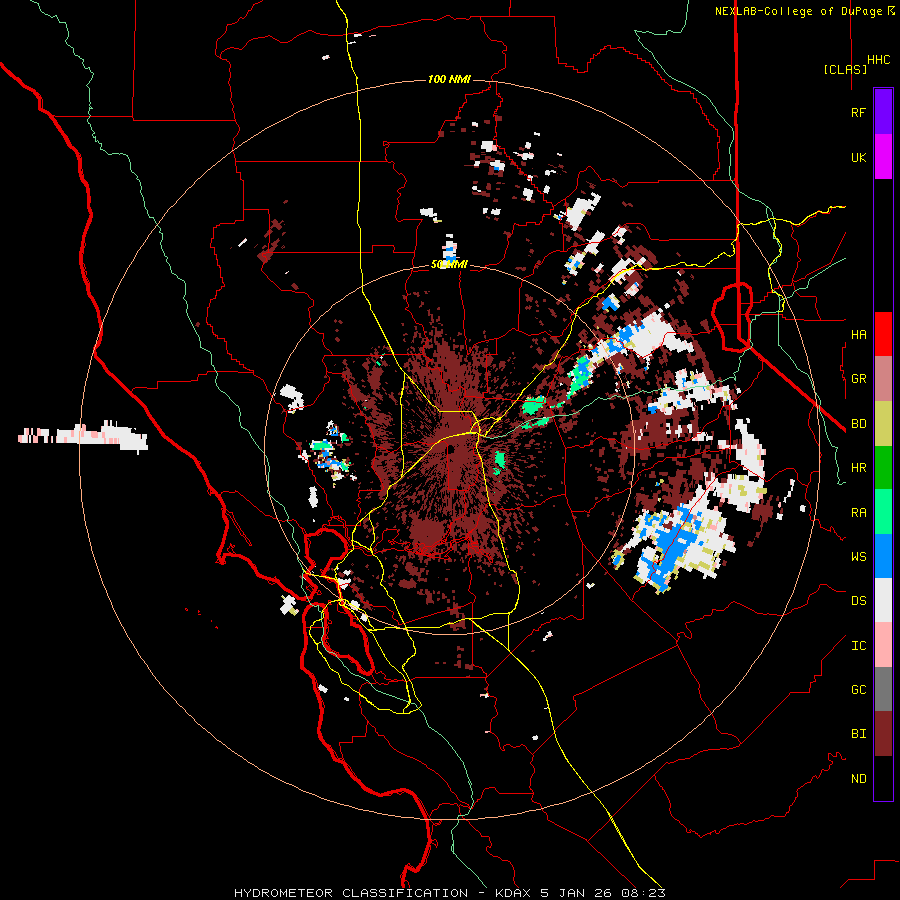Click the 'DS' legend label

(858, 601)
